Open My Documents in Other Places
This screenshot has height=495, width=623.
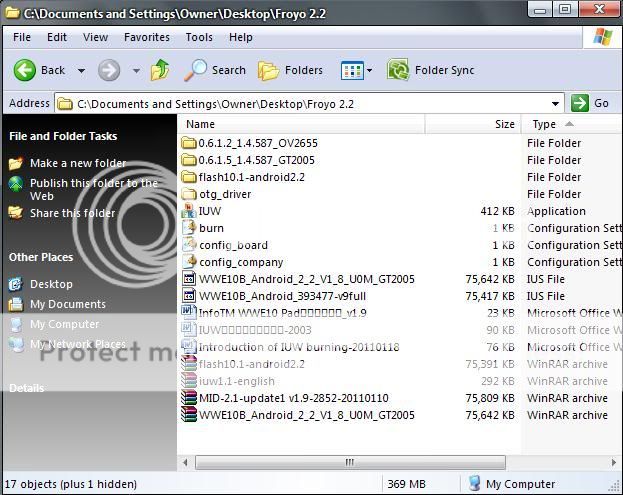coord(68,304)
